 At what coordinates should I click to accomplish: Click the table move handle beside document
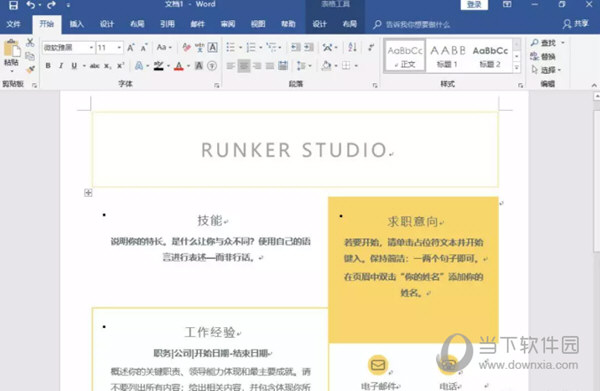tap(88, 193)
